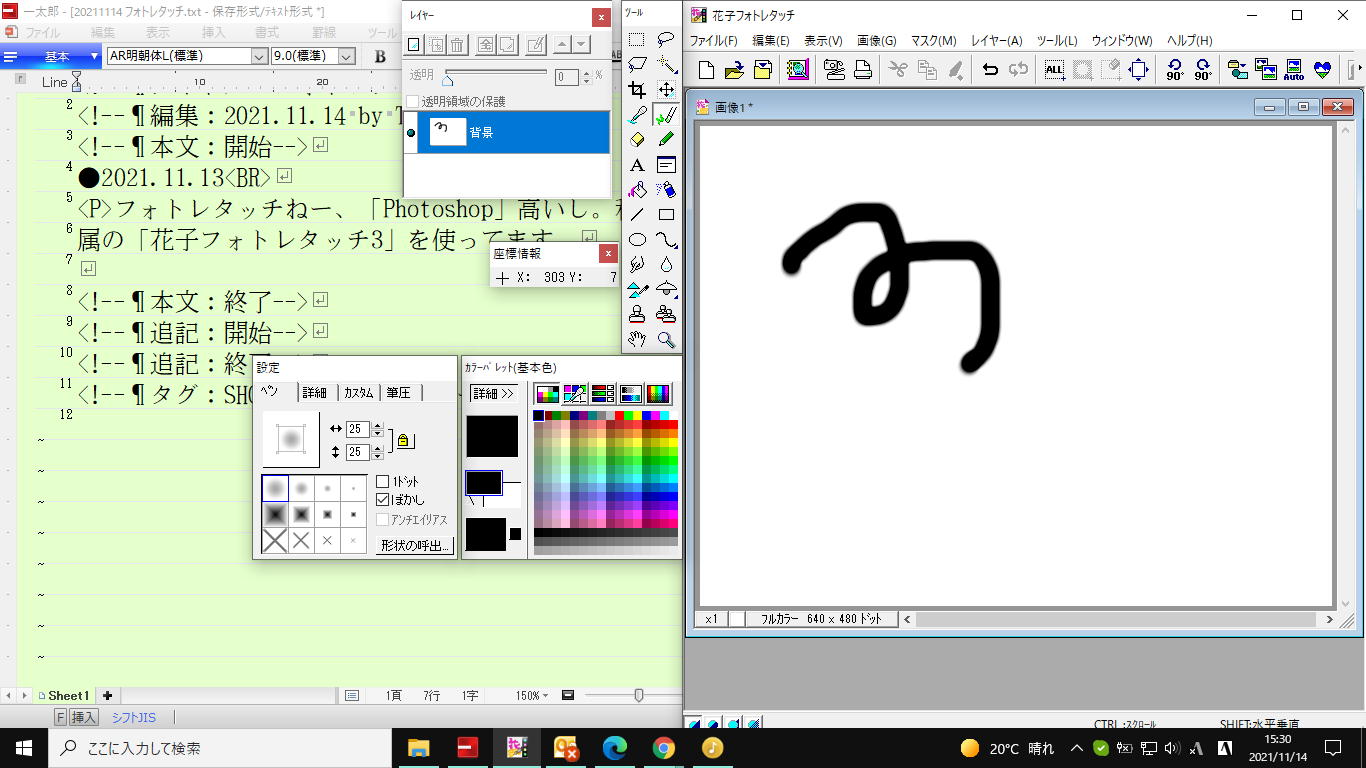Toggle visibility dot of 背景 layer
Image resolution: width=1366 pixels, height=768 pixels.
412,132
